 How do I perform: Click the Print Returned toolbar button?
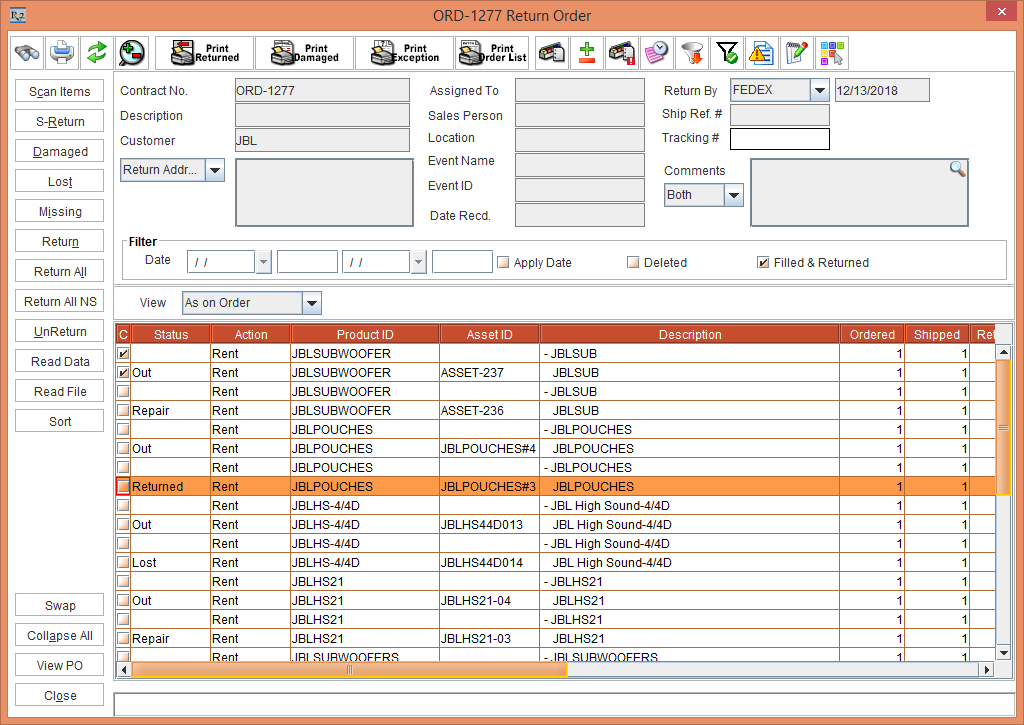(x=204, y=52)
